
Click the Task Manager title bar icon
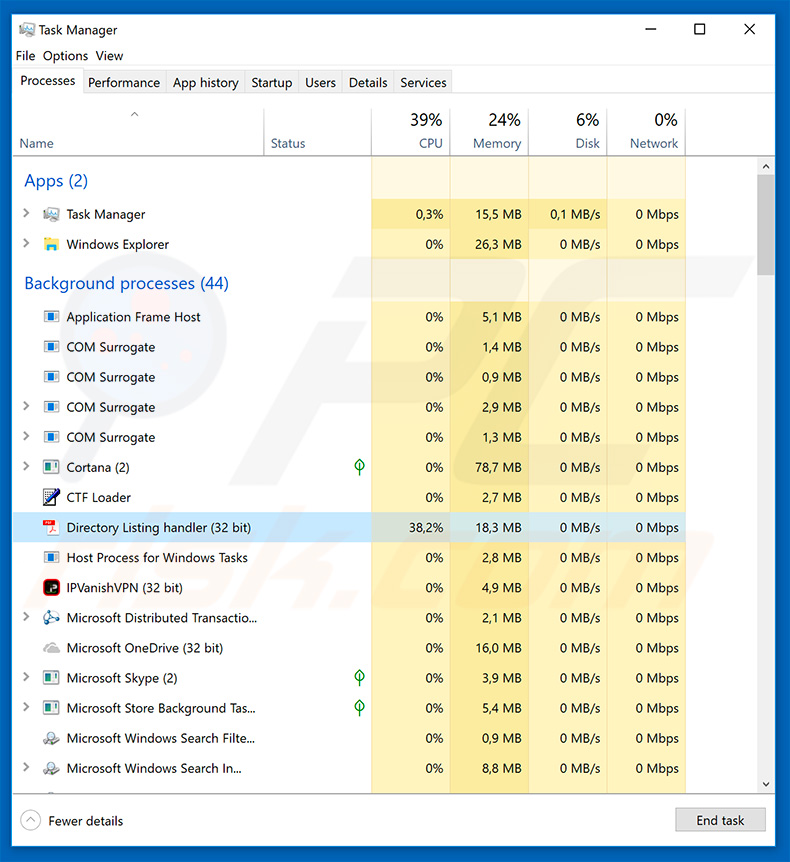pyautogui.click(x=26, y=30)
